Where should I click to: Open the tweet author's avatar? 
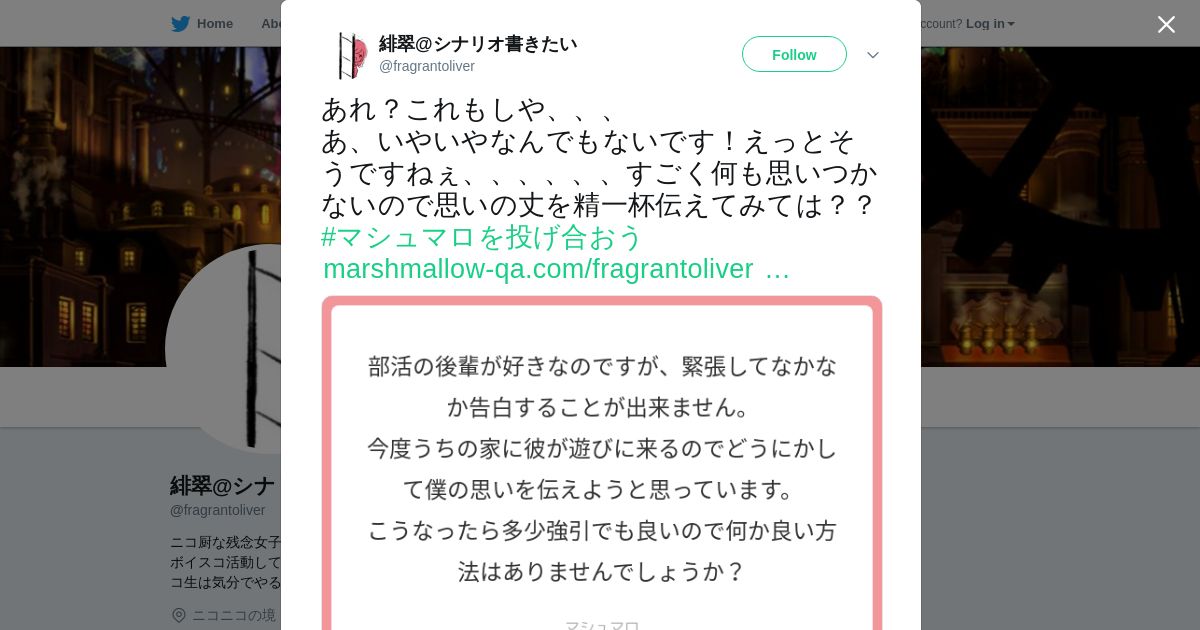coord(352,55)
